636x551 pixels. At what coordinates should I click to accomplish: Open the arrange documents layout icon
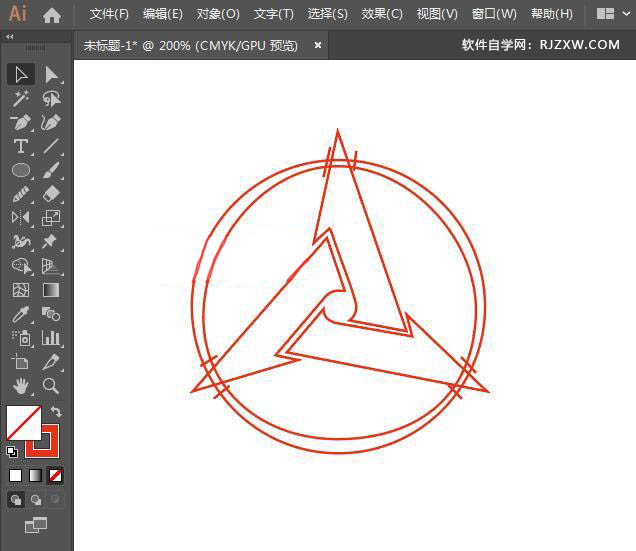[x=605, y=14]
